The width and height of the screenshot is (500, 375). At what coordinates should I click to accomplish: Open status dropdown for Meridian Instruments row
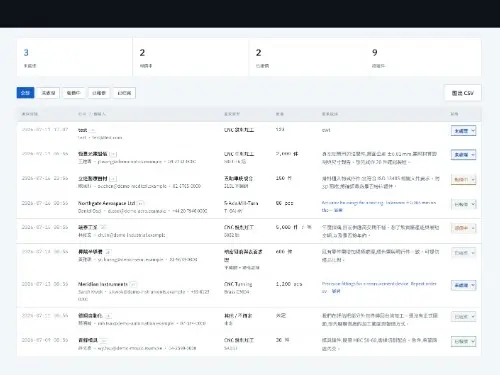[463, 285]
